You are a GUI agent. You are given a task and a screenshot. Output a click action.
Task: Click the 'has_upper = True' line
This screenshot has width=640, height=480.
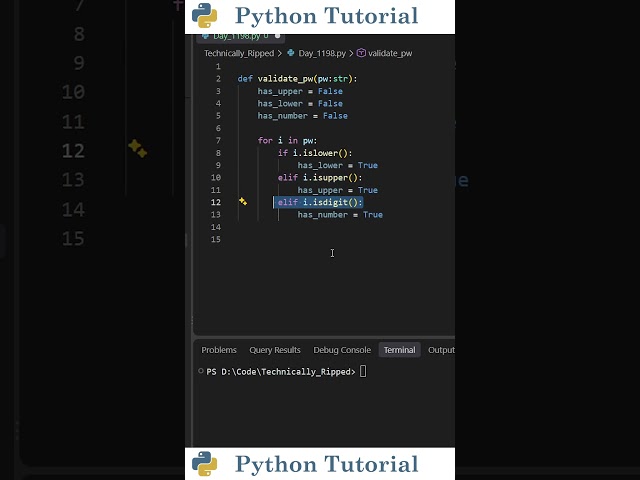click(338, 190)
